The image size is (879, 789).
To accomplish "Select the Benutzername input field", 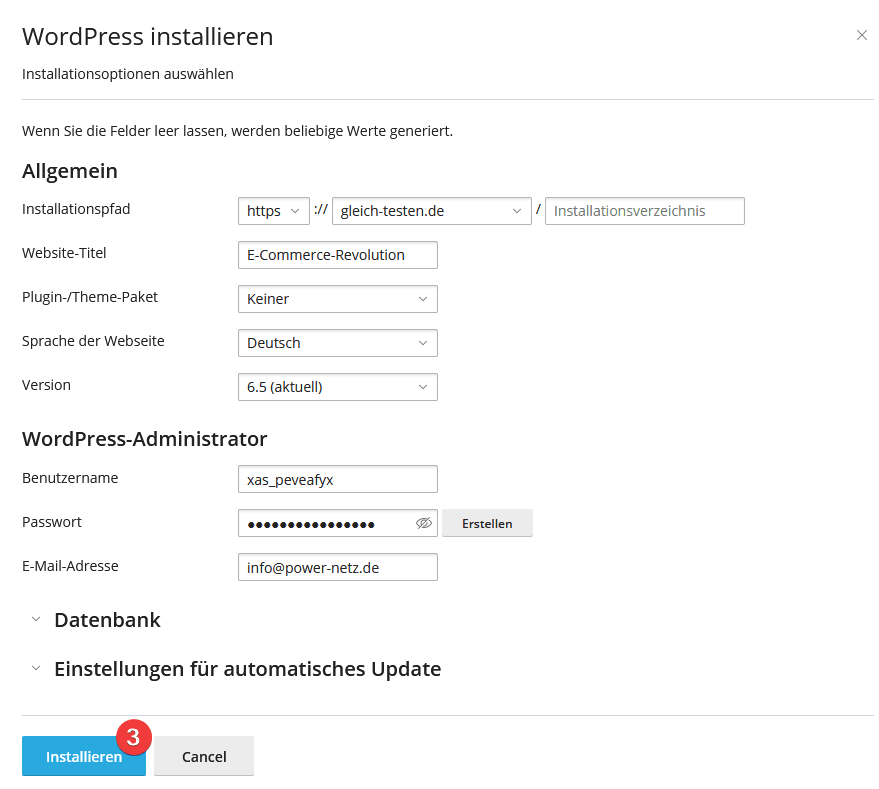I will pos(337,479).
